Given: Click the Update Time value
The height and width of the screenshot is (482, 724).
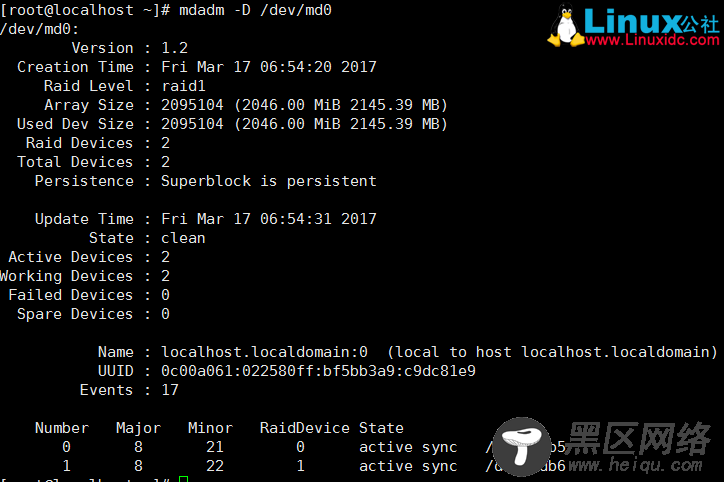Looking at the screenshot, I should point(269,219).
